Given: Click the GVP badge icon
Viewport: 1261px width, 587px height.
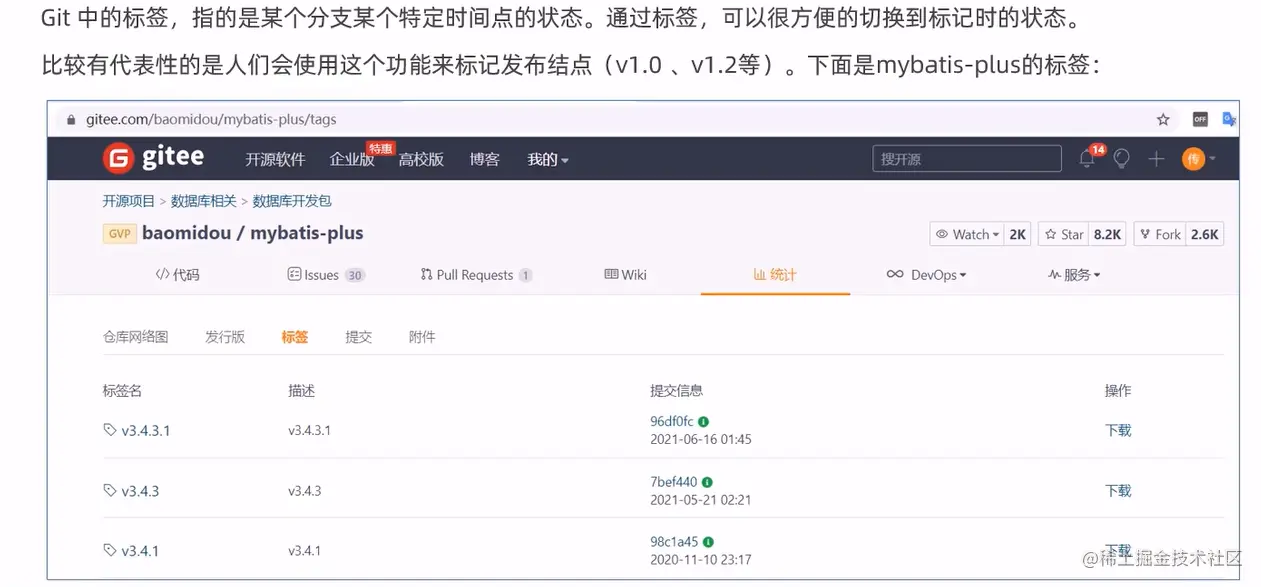Looking at the screenshot, I should coord(119,234).
